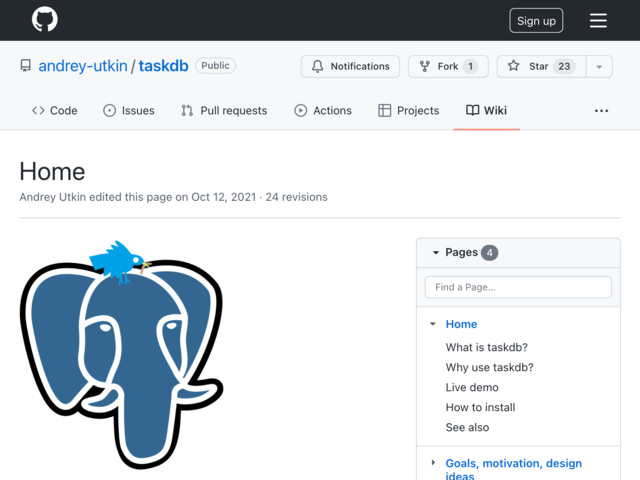Collapse the Home page tree arrow

[433, 324]
